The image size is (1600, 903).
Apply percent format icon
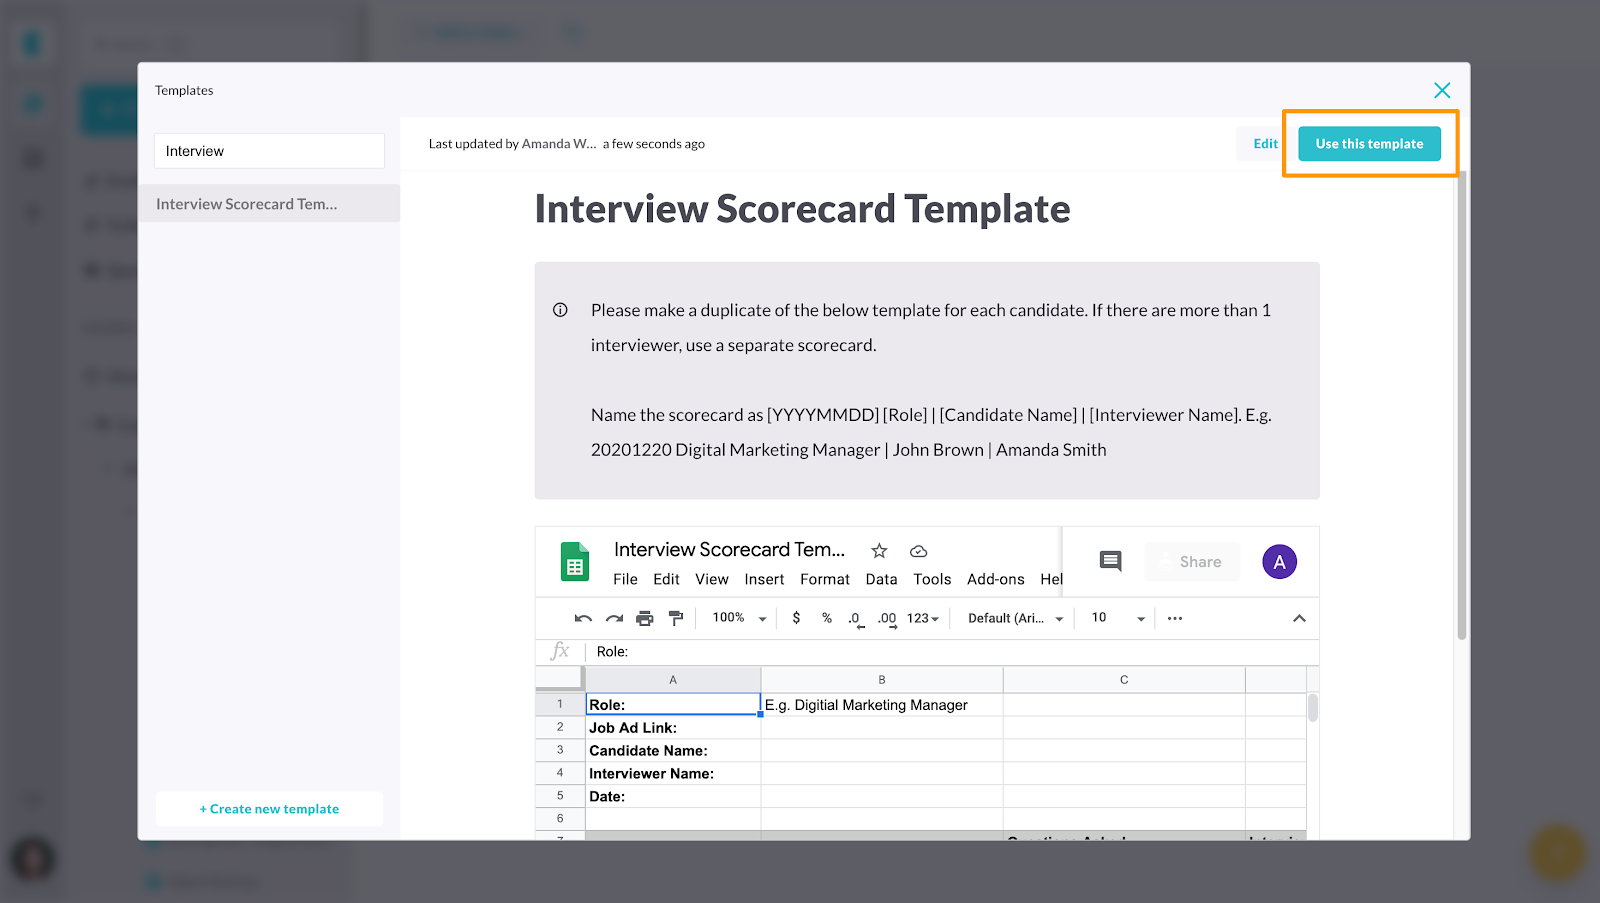[x=827, y=618]
